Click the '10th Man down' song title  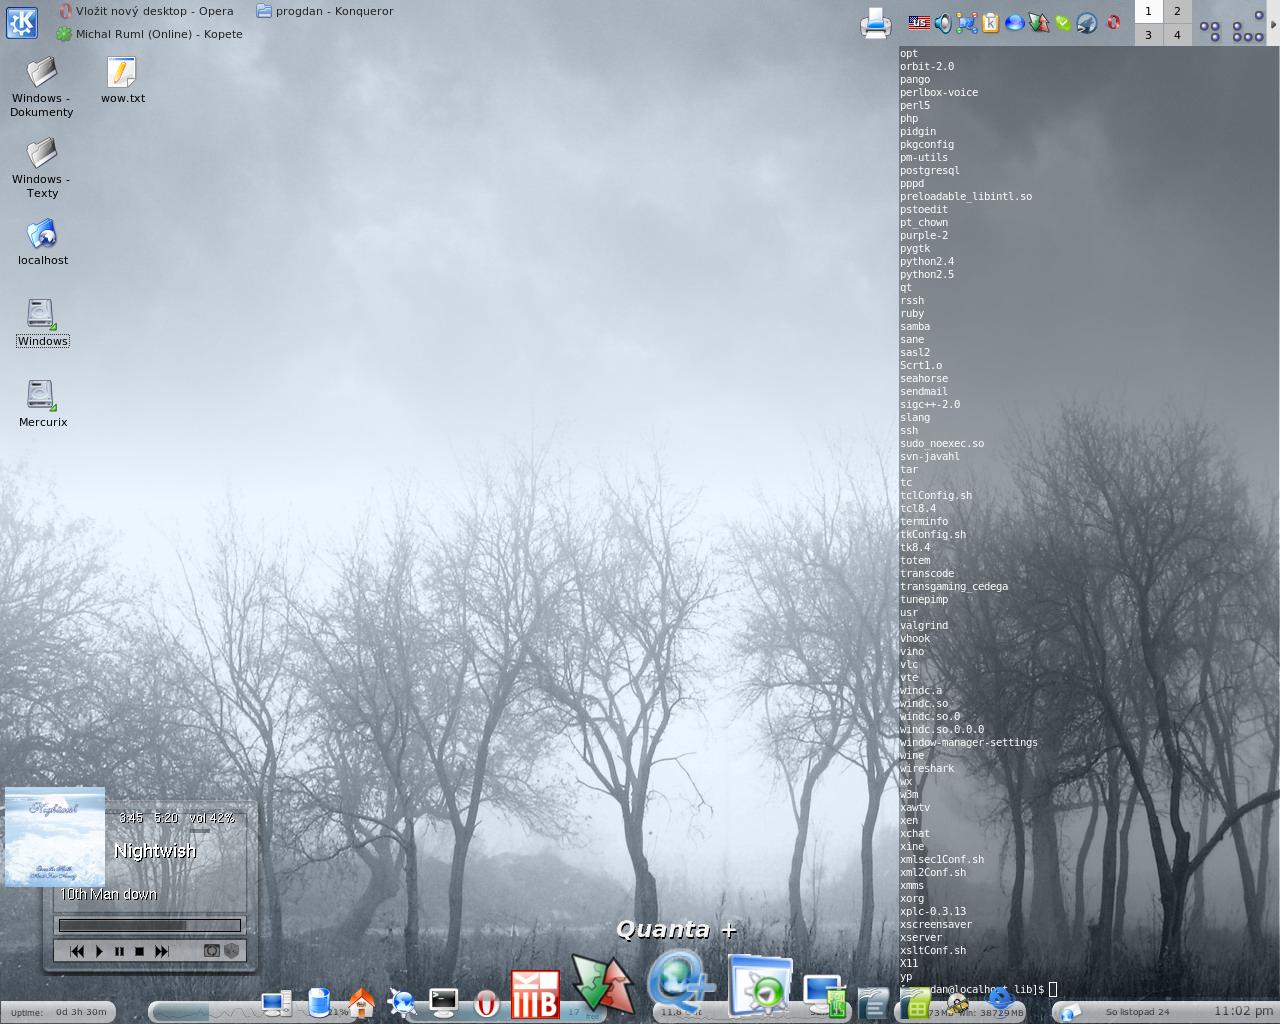pos(108,894)
